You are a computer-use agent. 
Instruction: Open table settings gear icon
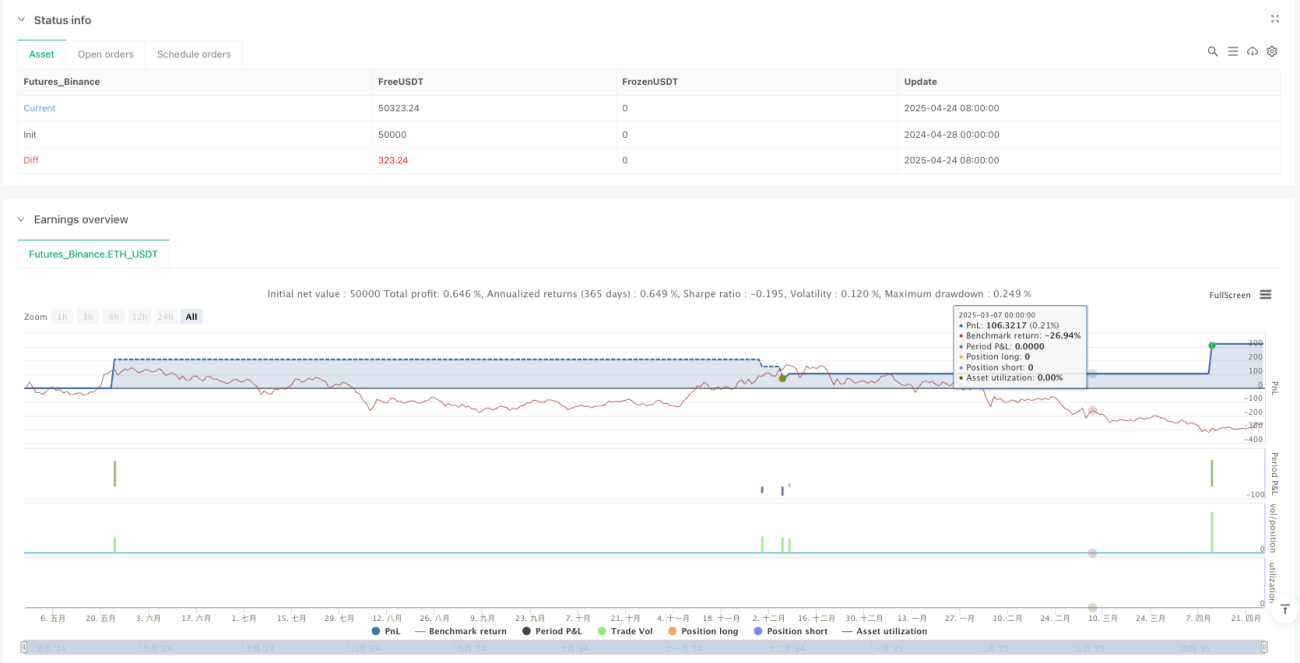tap(1272, 51)
